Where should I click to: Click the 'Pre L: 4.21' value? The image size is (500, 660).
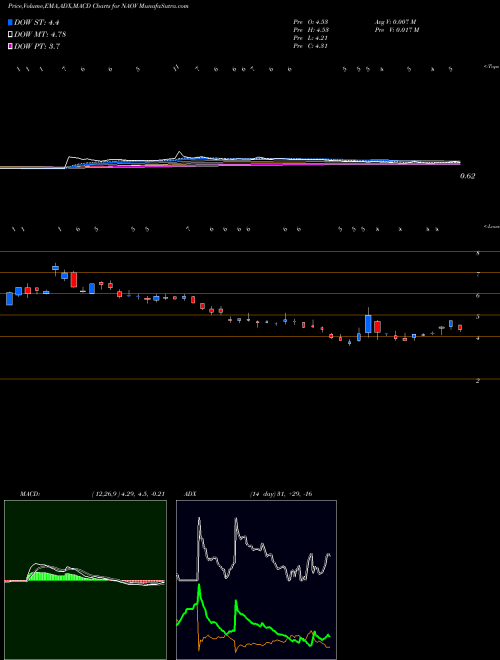tap(311, 38)
